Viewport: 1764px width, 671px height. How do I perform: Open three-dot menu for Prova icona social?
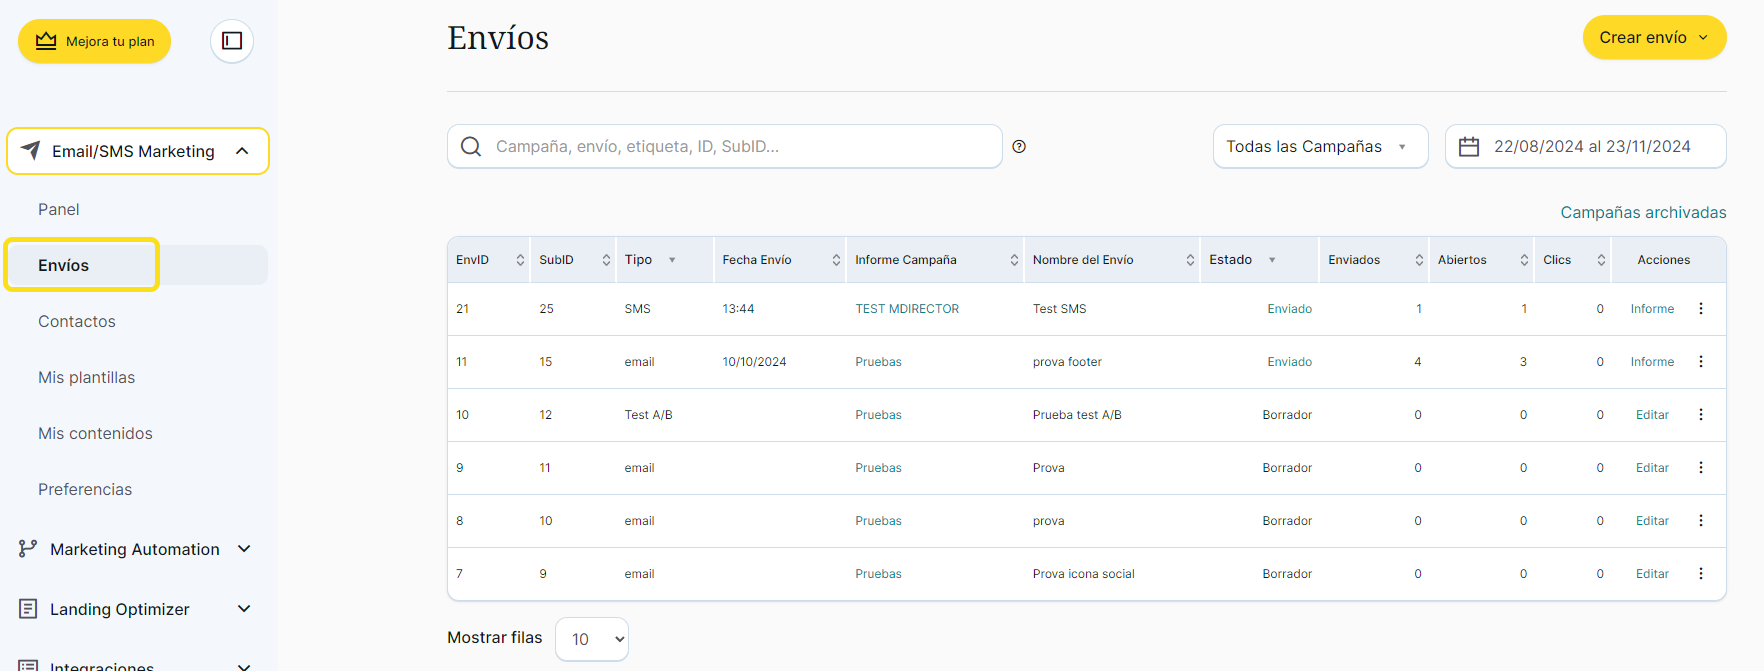tap(1700, 574)
